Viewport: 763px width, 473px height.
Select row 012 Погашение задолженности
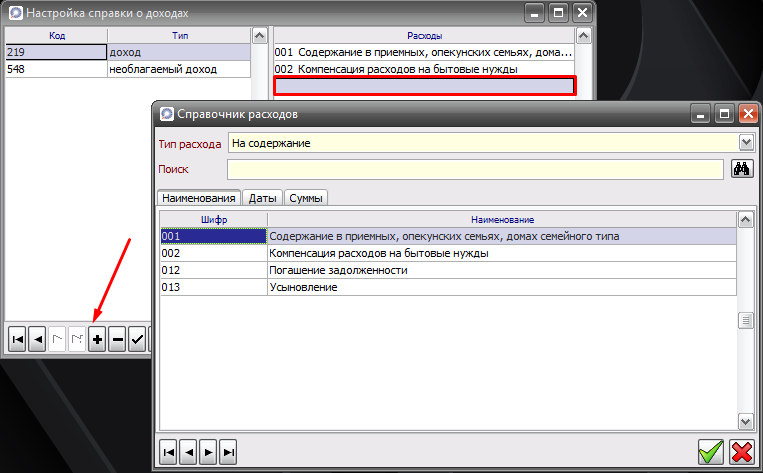pyautogui.click(x=448, y=270)
